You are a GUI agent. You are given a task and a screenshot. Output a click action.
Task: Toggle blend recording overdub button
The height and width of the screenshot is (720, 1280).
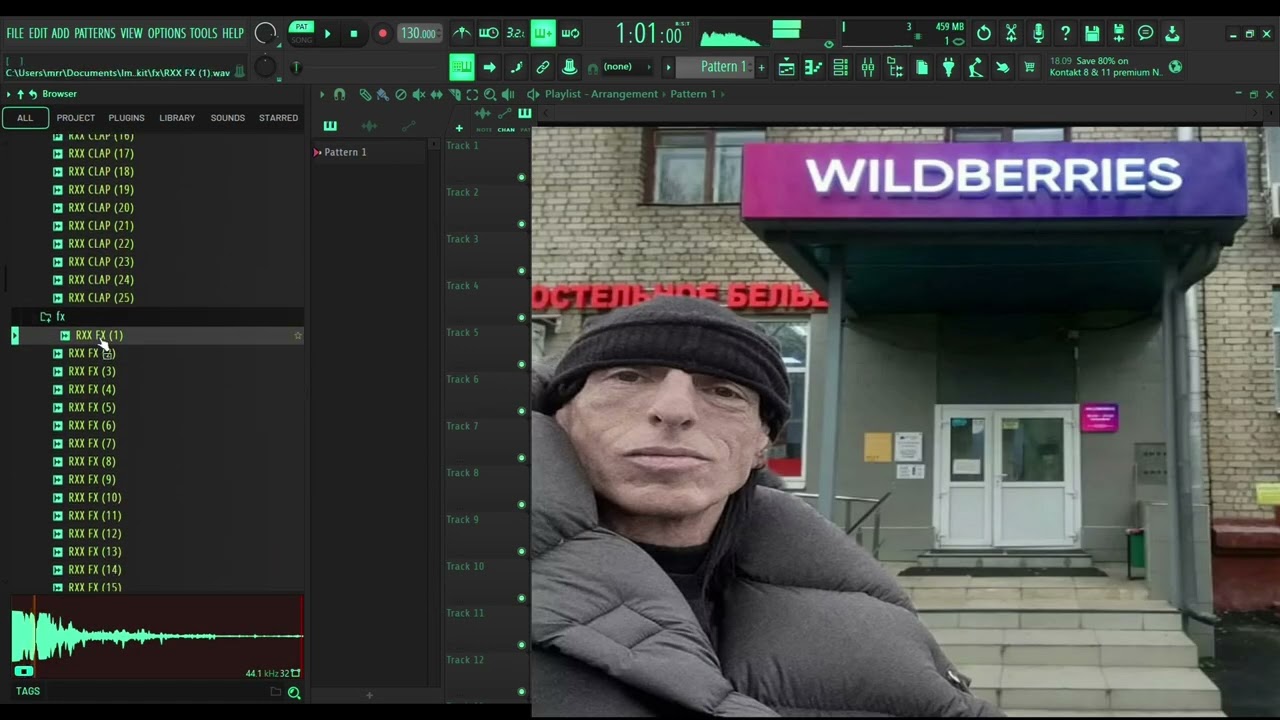543,33
